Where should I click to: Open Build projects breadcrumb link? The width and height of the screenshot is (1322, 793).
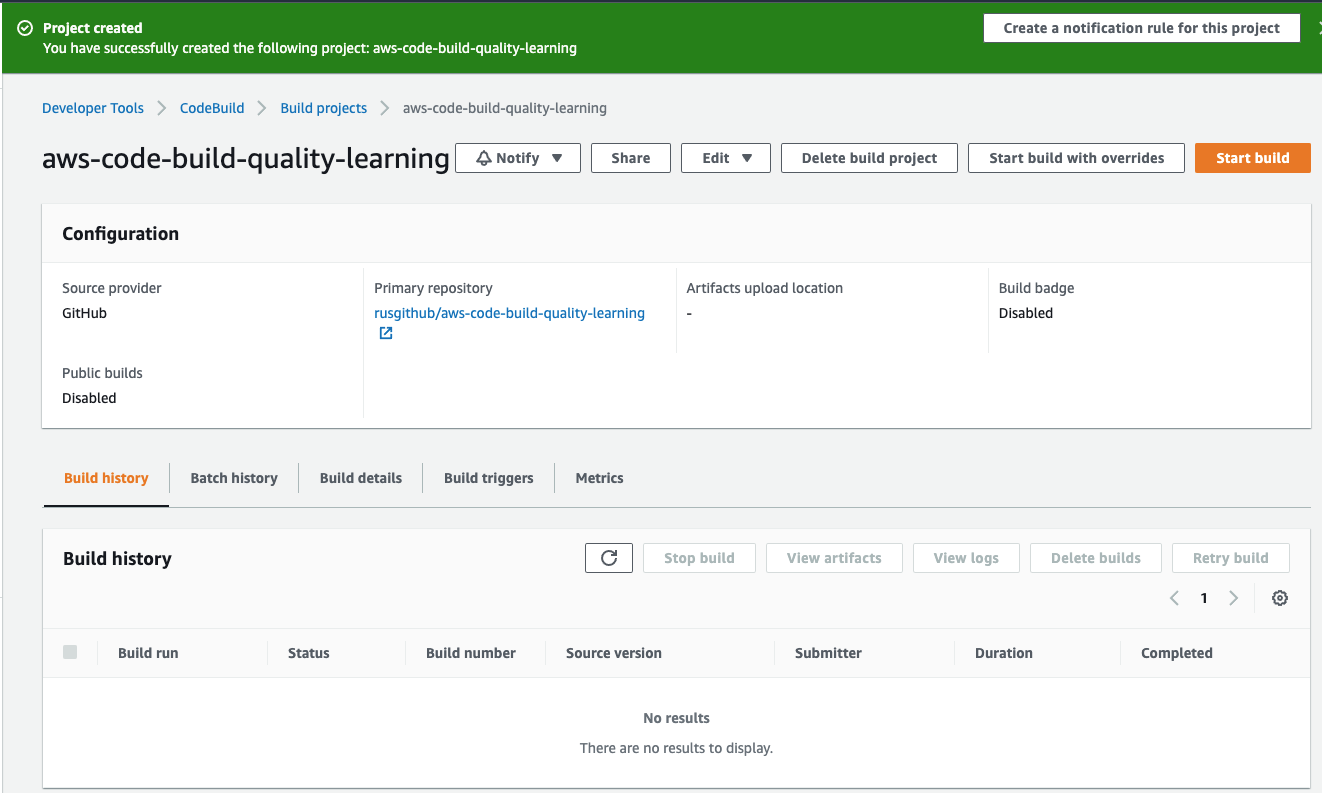(324, 108)
